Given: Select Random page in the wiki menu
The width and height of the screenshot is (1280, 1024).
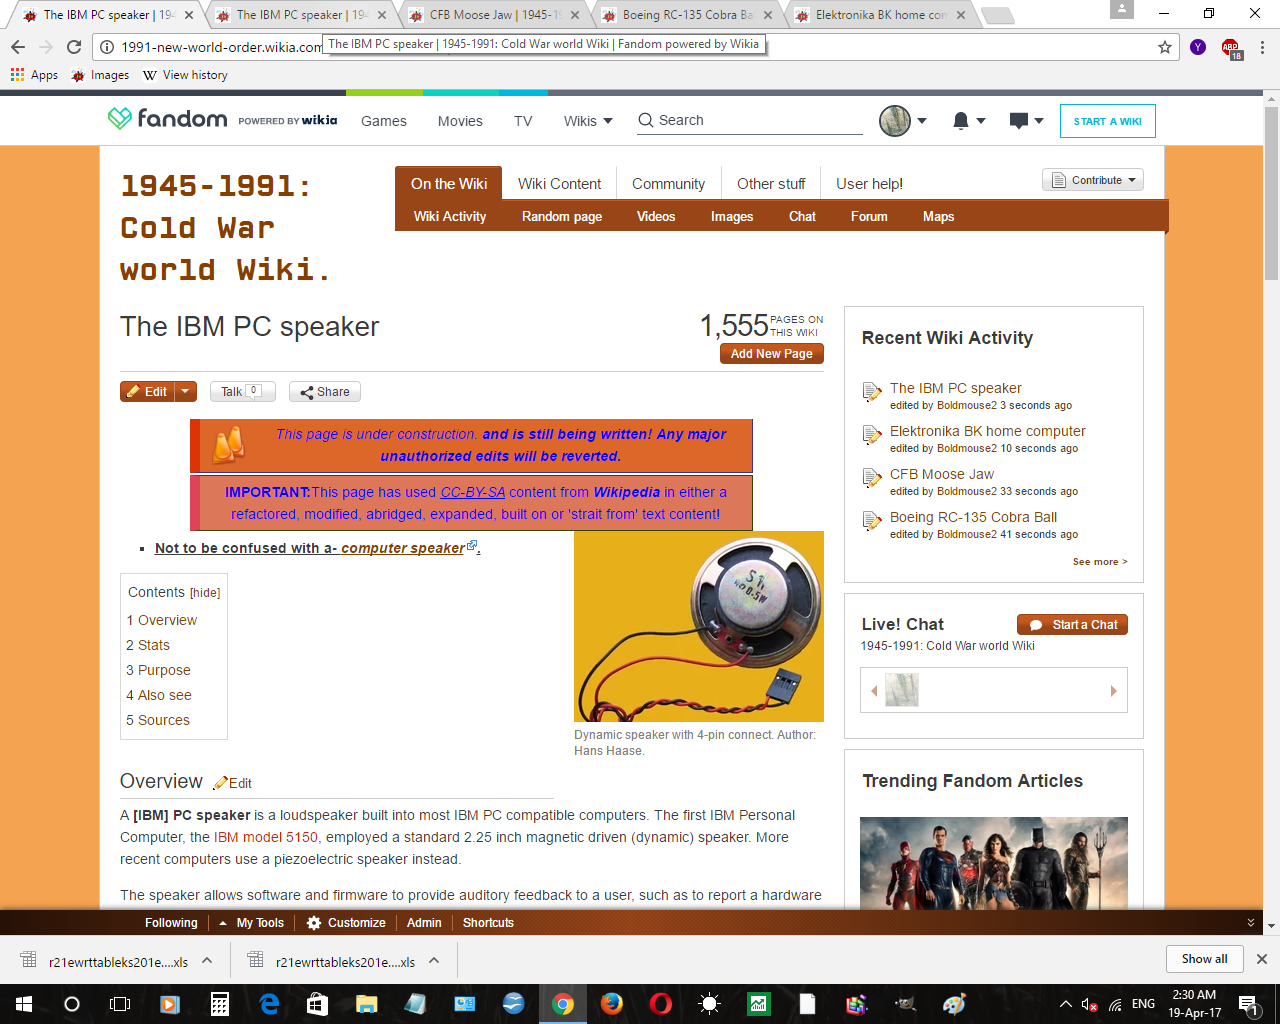Looking at the screenshot, I should pos(562,216).
